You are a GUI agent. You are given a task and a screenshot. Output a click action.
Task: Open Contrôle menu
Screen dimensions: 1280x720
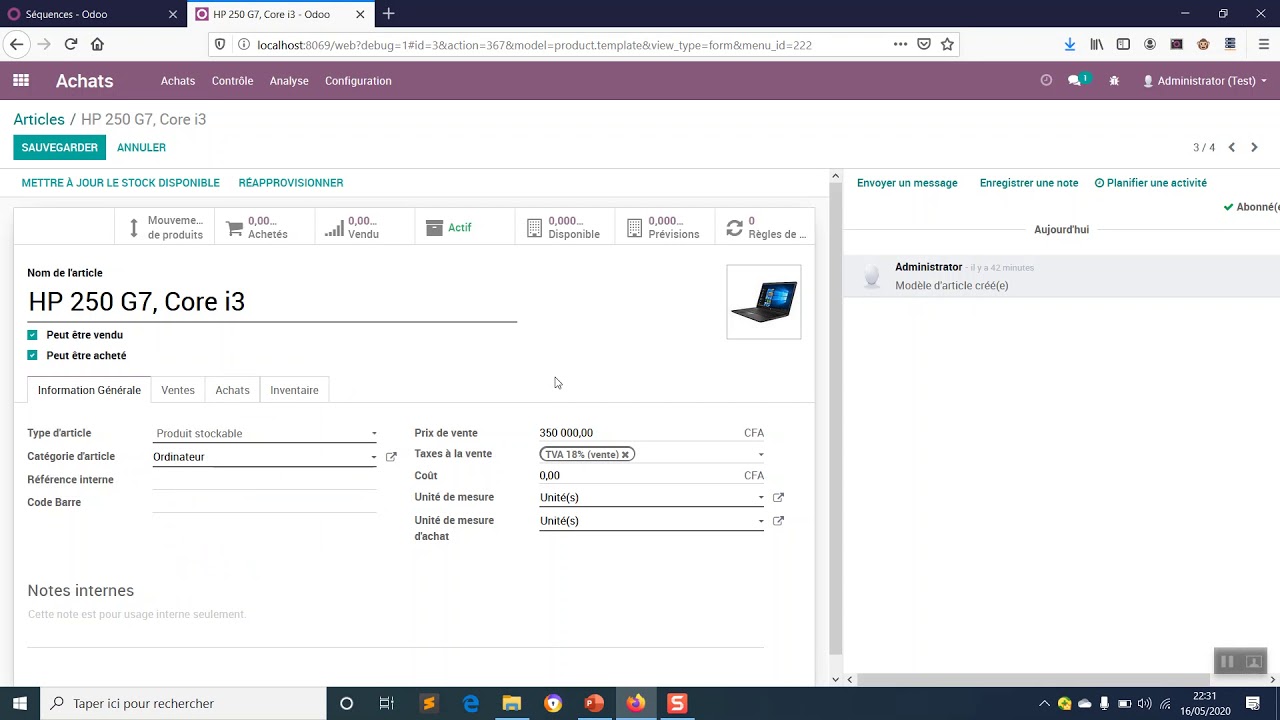coord(232,81)
